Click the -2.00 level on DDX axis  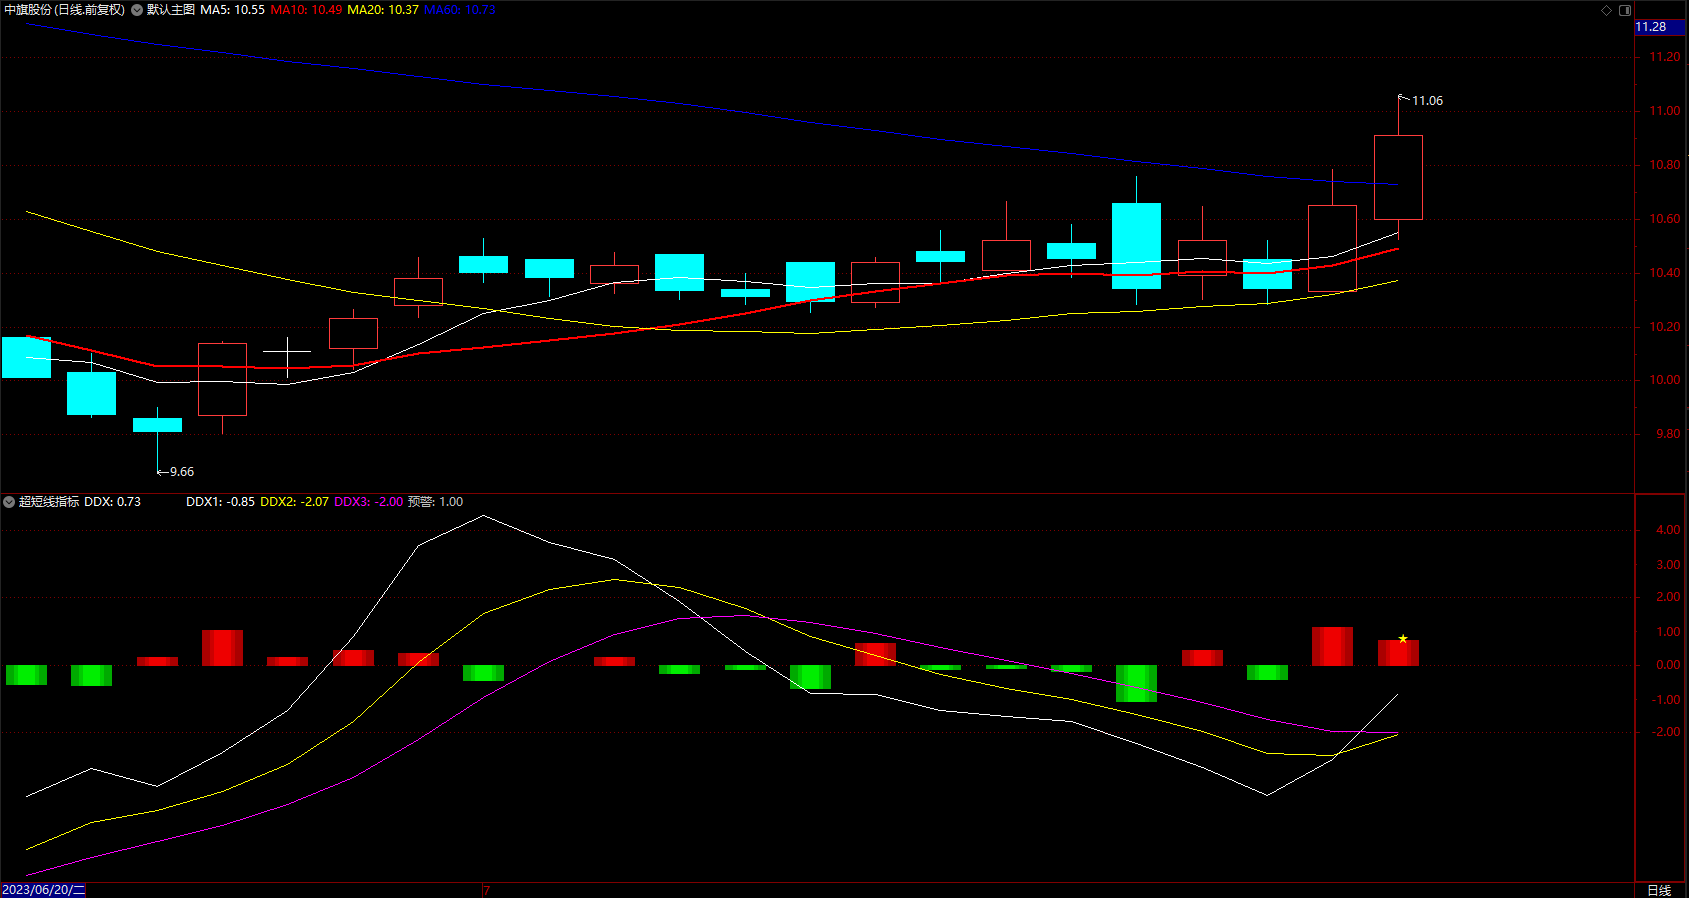[x=1665, y=732]
